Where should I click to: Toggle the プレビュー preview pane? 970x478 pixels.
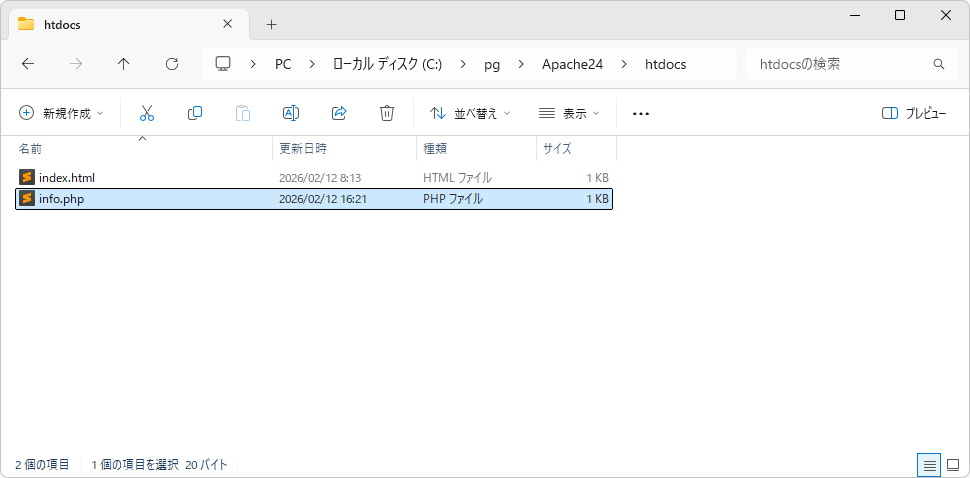click(914, 114)
